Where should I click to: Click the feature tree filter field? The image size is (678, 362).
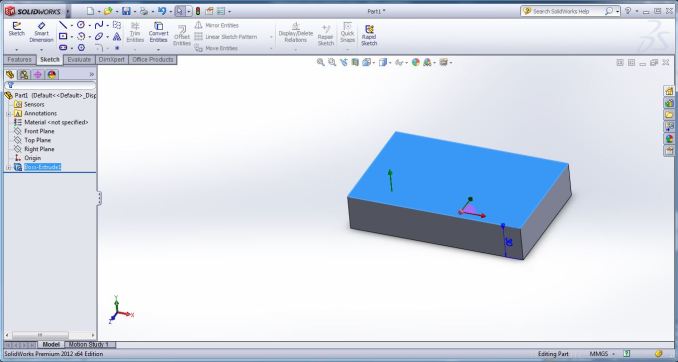pos(50,85)
